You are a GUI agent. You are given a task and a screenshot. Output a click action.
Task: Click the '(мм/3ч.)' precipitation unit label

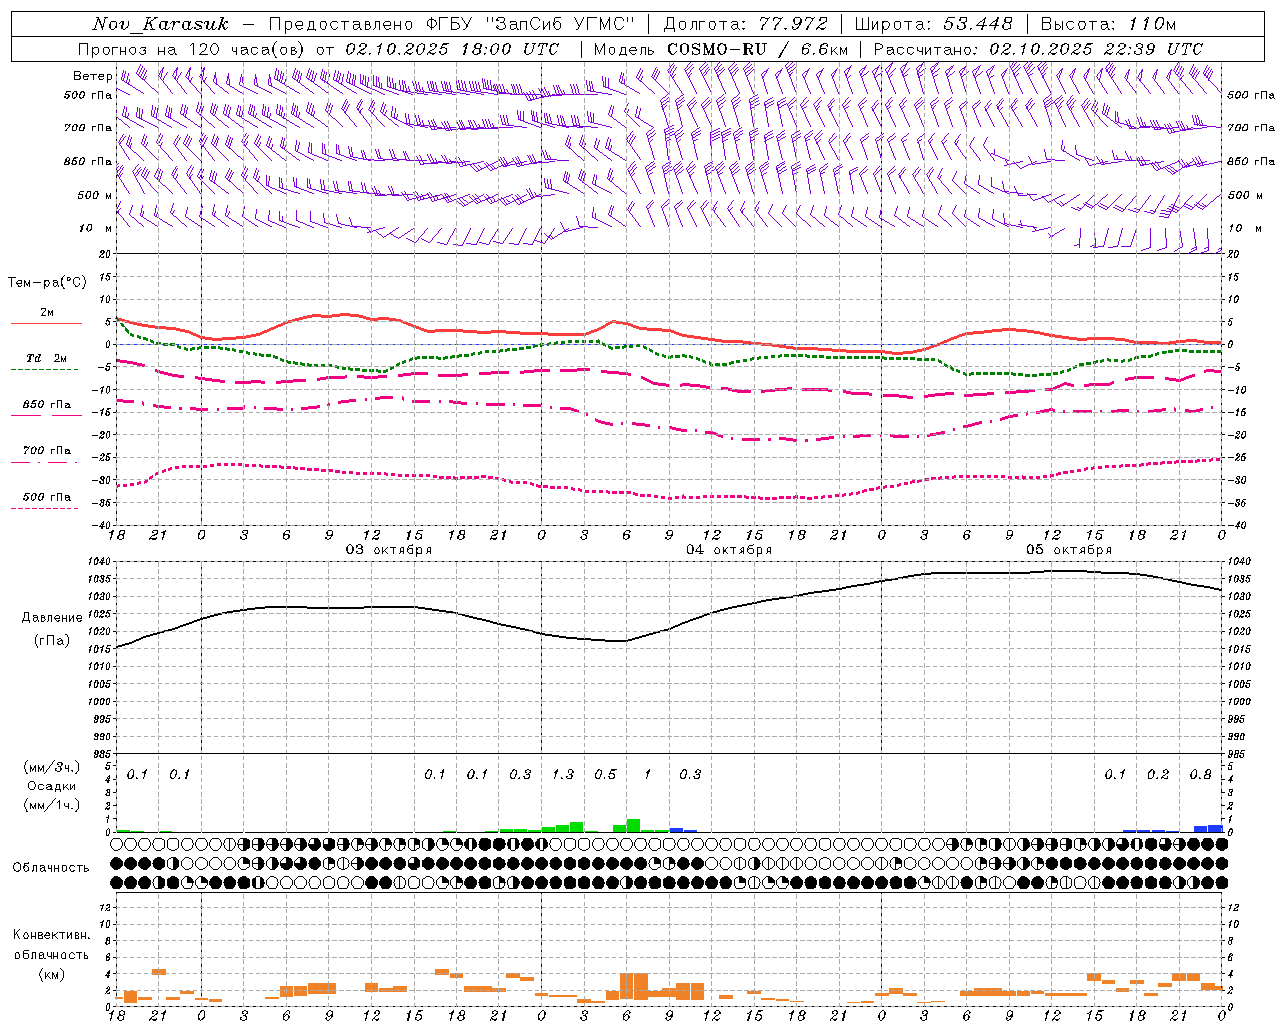coord(52,767)
